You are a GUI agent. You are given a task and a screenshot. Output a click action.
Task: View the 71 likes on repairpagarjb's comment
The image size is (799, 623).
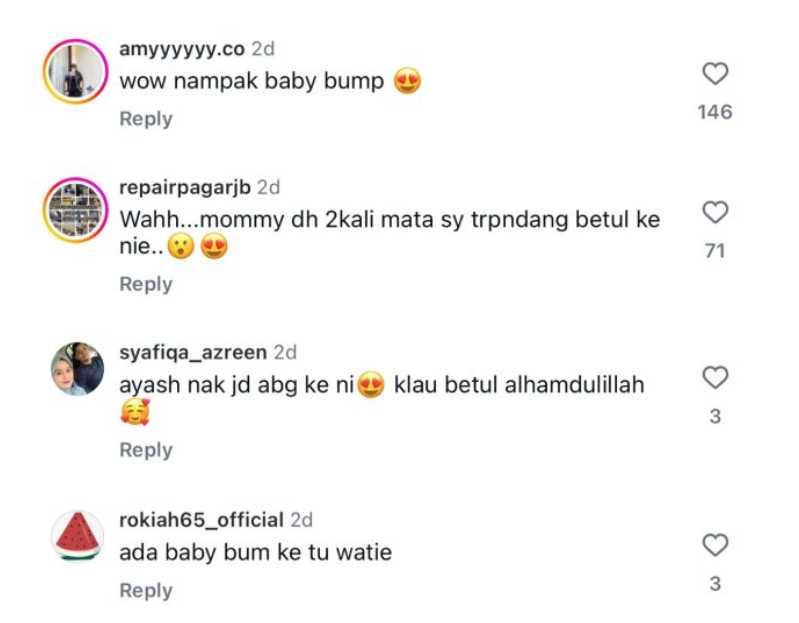[x=715, y=251]
